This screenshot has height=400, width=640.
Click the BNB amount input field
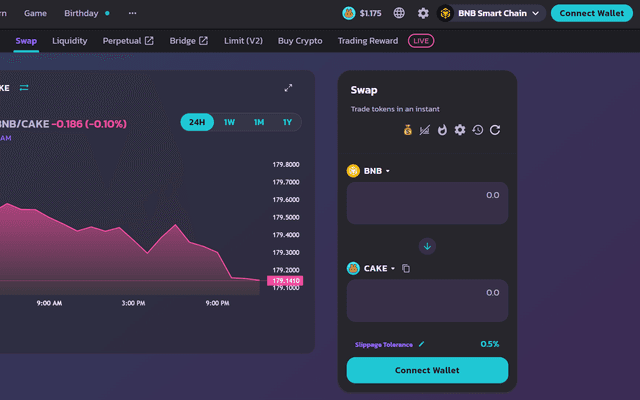(x=427, y=203)
